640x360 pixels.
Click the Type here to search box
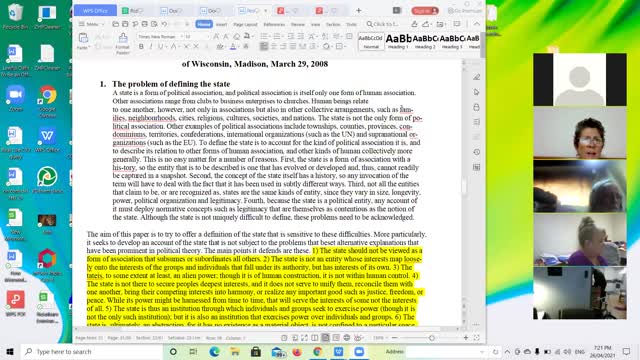pyautogui.click(x=92, y=351)
